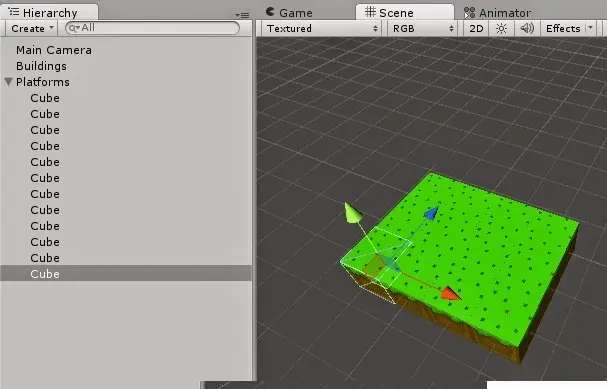The width and height of the screenshot is (607, 389).
Task: Toggle scene audio with the speaker icon
Action: 526,29
